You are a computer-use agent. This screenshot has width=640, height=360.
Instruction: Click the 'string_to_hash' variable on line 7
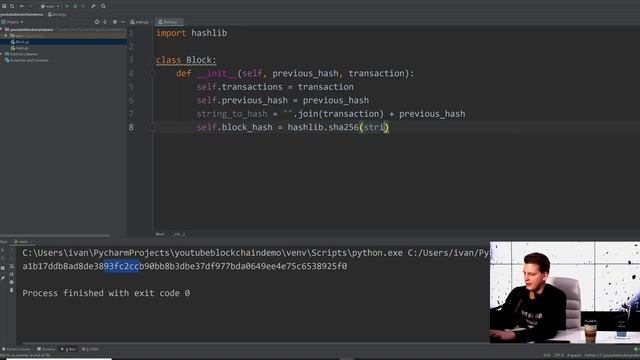231,114
